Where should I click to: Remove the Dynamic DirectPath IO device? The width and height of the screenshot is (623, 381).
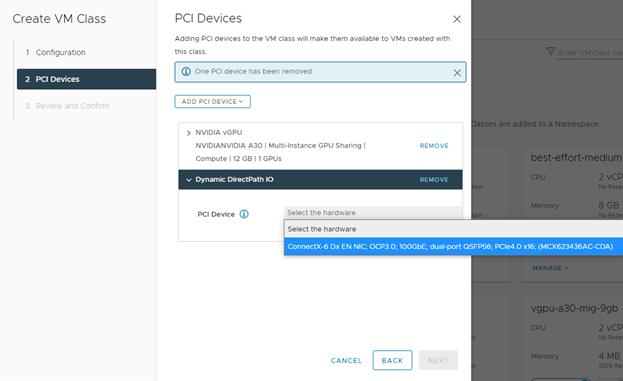[x=434, y=180]
